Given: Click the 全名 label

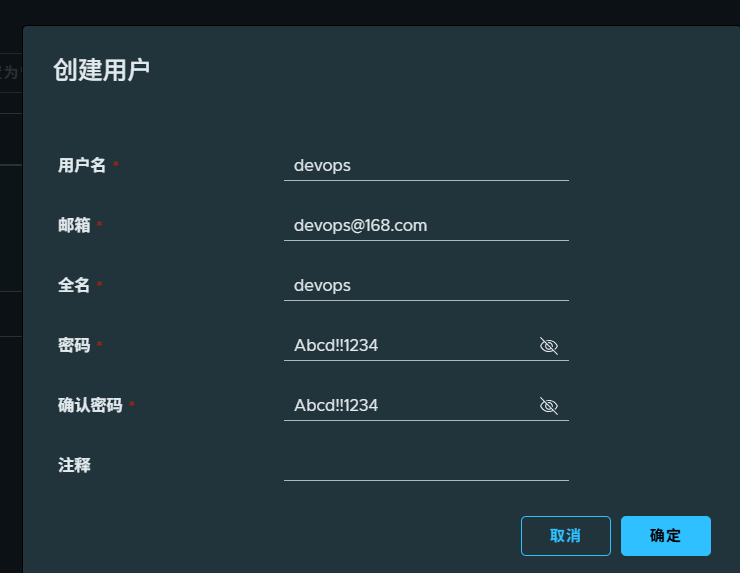Looking at the screenshot, I should [74, 285].
